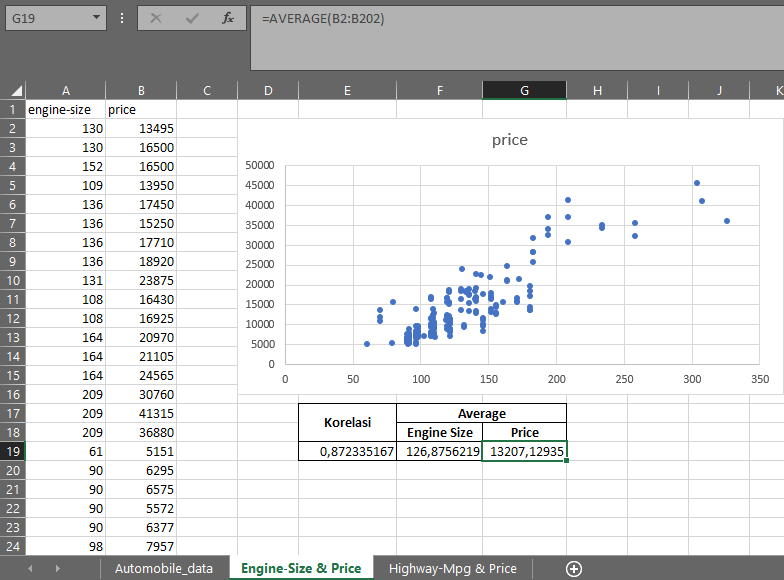
Task: Select cell with price 23875
Action: tap(141, 280)
